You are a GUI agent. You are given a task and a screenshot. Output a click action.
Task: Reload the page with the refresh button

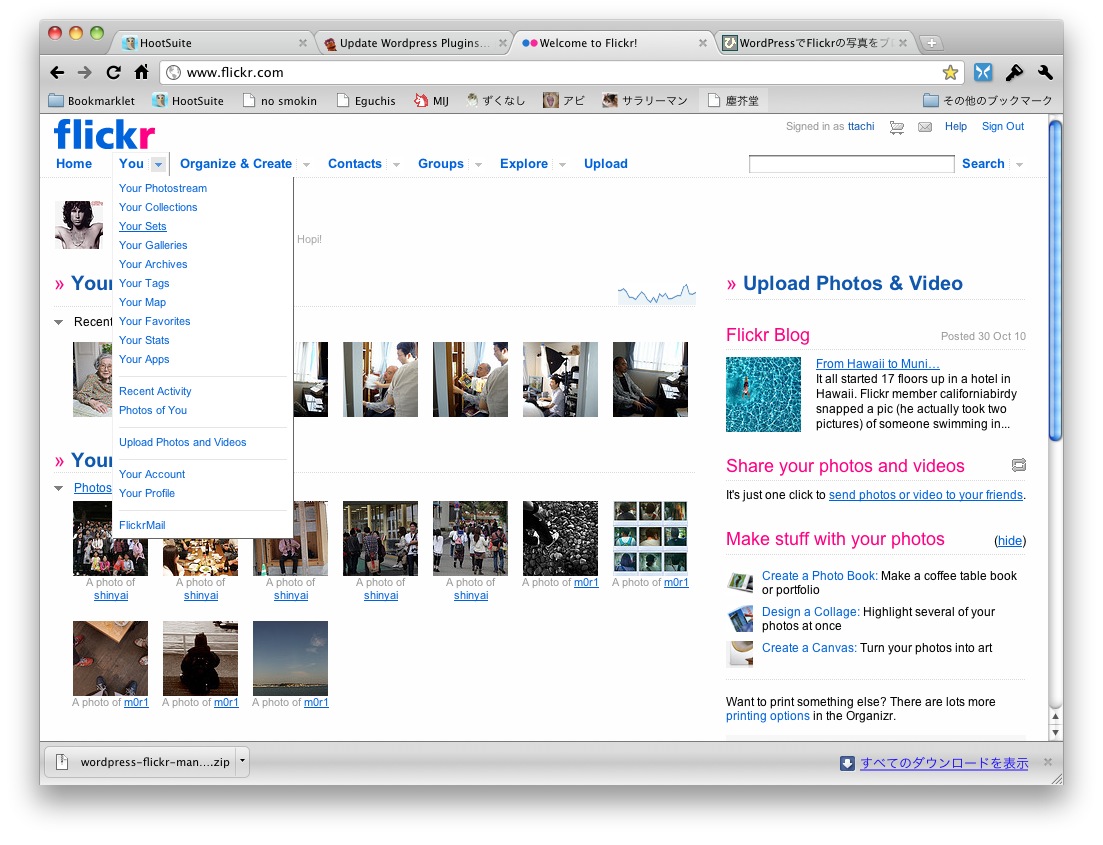(113, 72)
